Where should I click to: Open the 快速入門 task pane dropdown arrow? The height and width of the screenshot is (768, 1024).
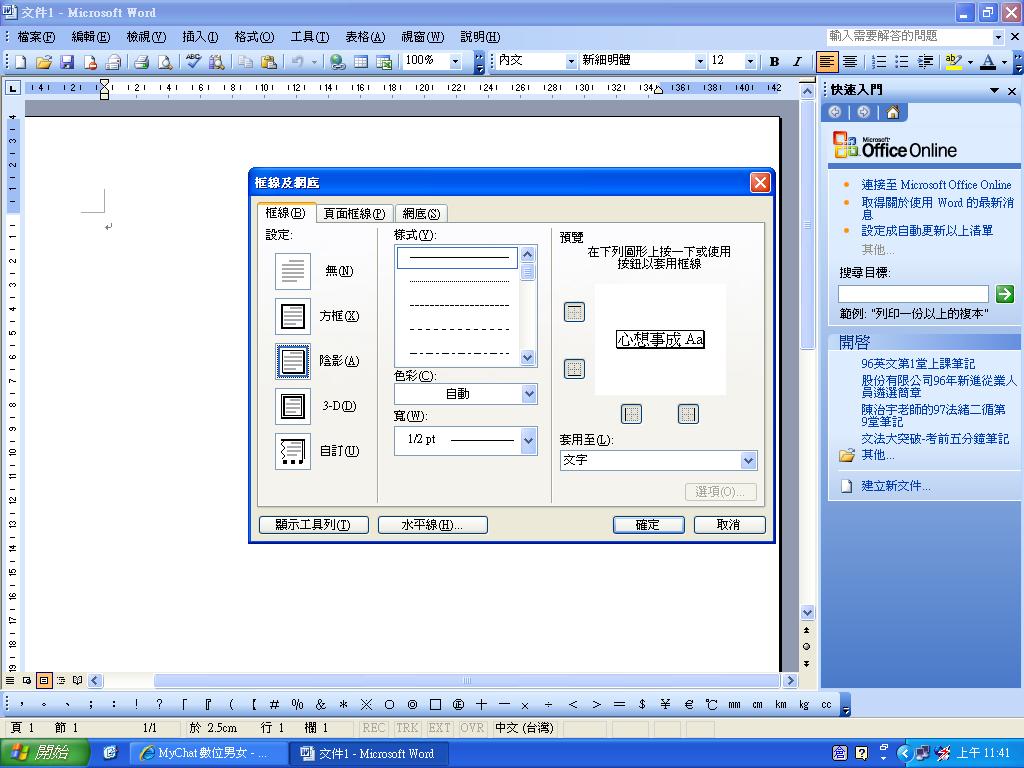[x=995, y=90]
